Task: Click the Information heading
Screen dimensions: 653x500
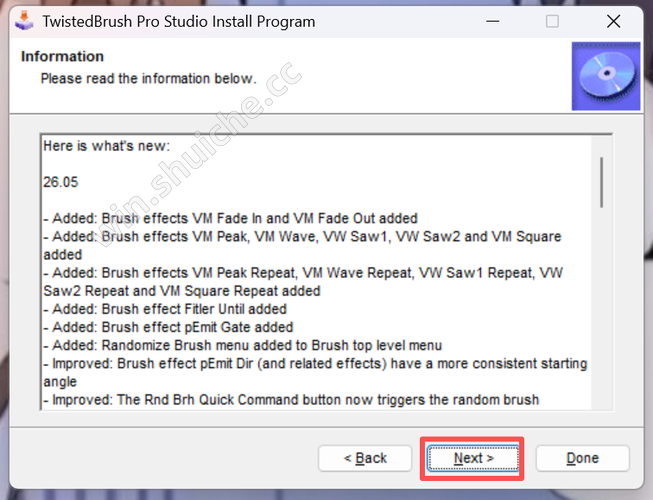Action: pos(62,56)
